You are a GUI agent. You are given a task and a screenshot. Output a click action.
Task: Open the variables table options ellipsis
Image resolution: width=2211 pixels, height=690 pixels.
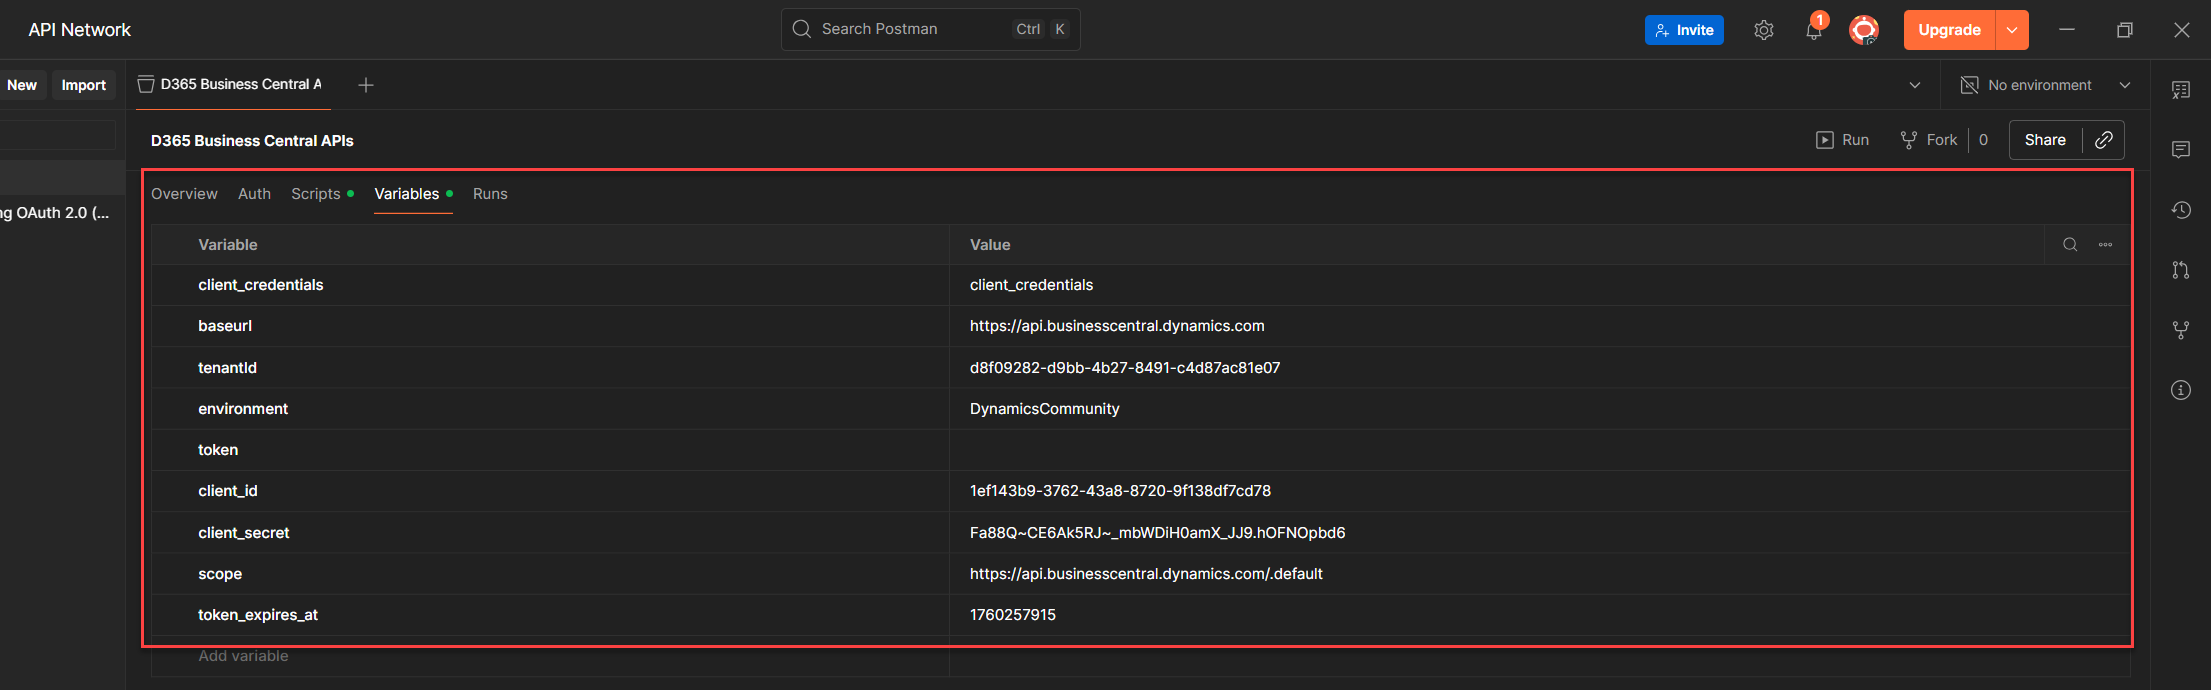pos(2105,245)
